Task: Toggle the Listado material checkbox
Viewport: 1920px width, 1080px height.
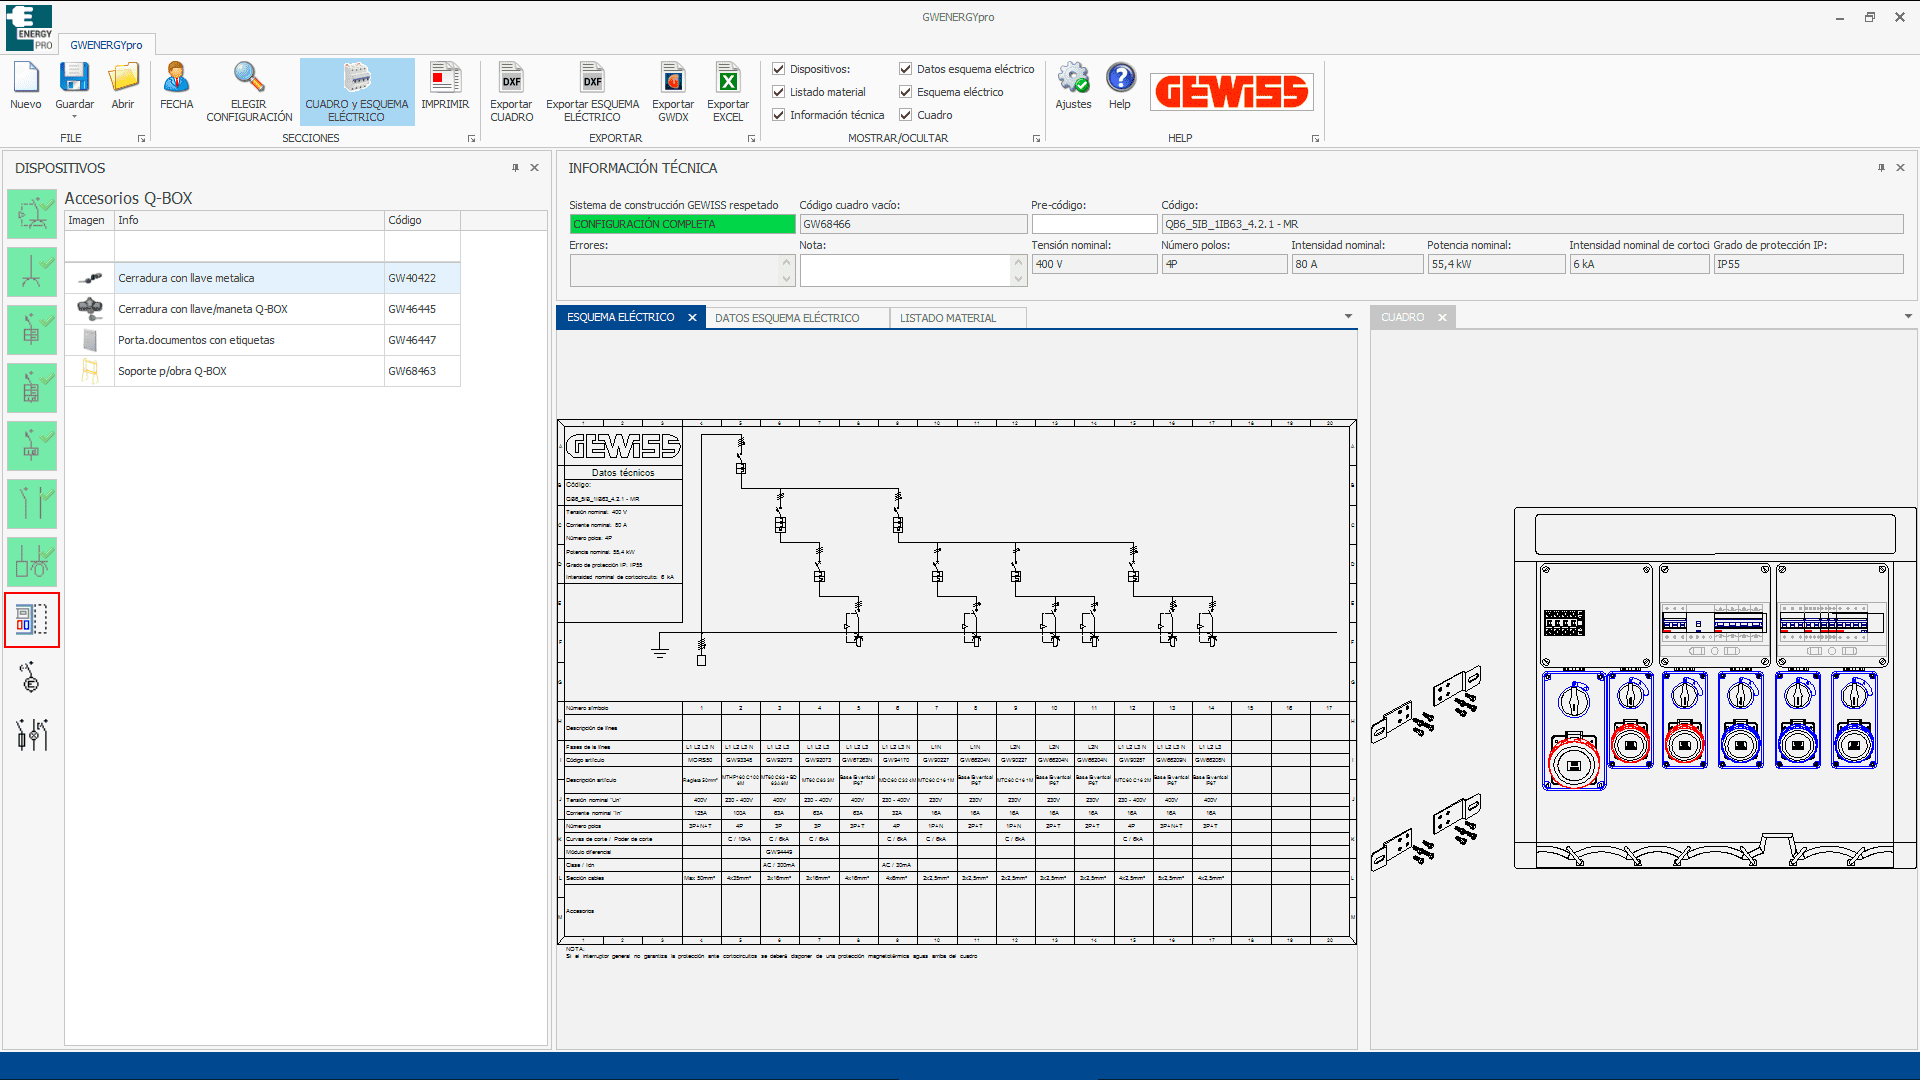Action: point(779,92)
